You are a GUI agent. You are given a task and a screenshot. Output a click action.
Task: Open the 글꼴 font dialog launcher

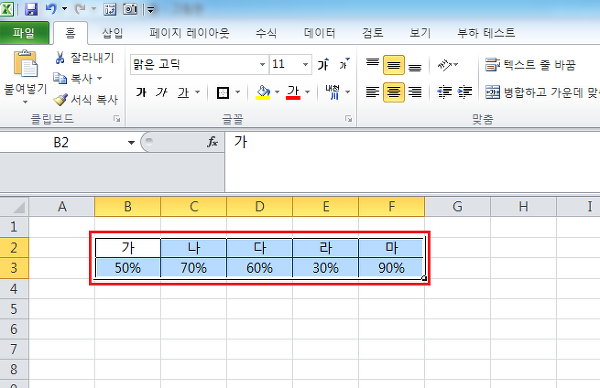click(348, 119)
